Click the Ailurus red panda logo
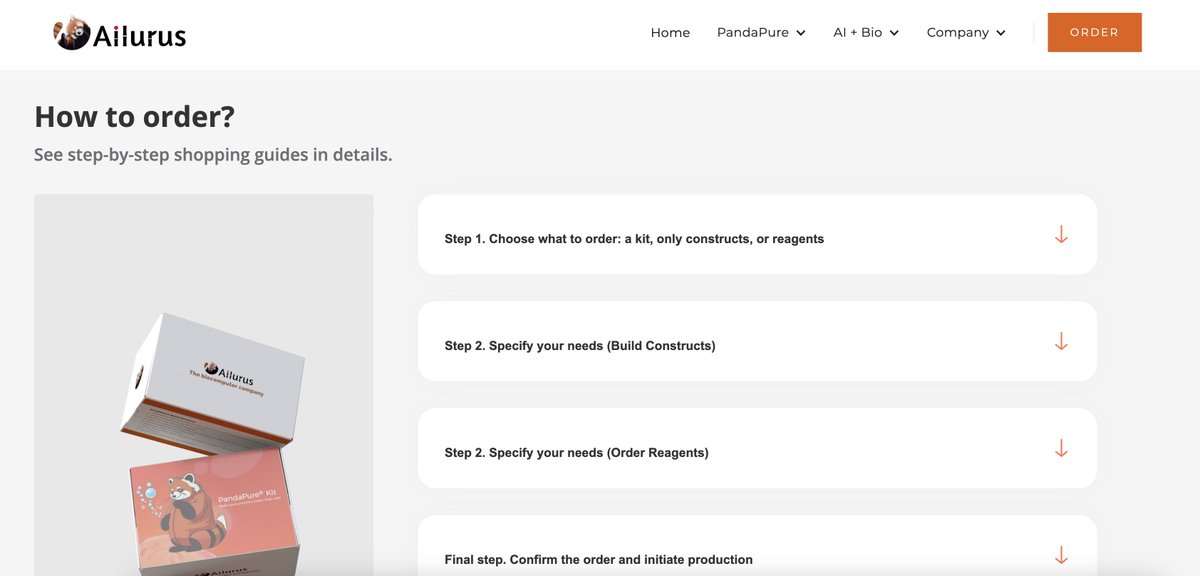The height and width of the screenshot is (576, 1200). [x=120, y=35]
